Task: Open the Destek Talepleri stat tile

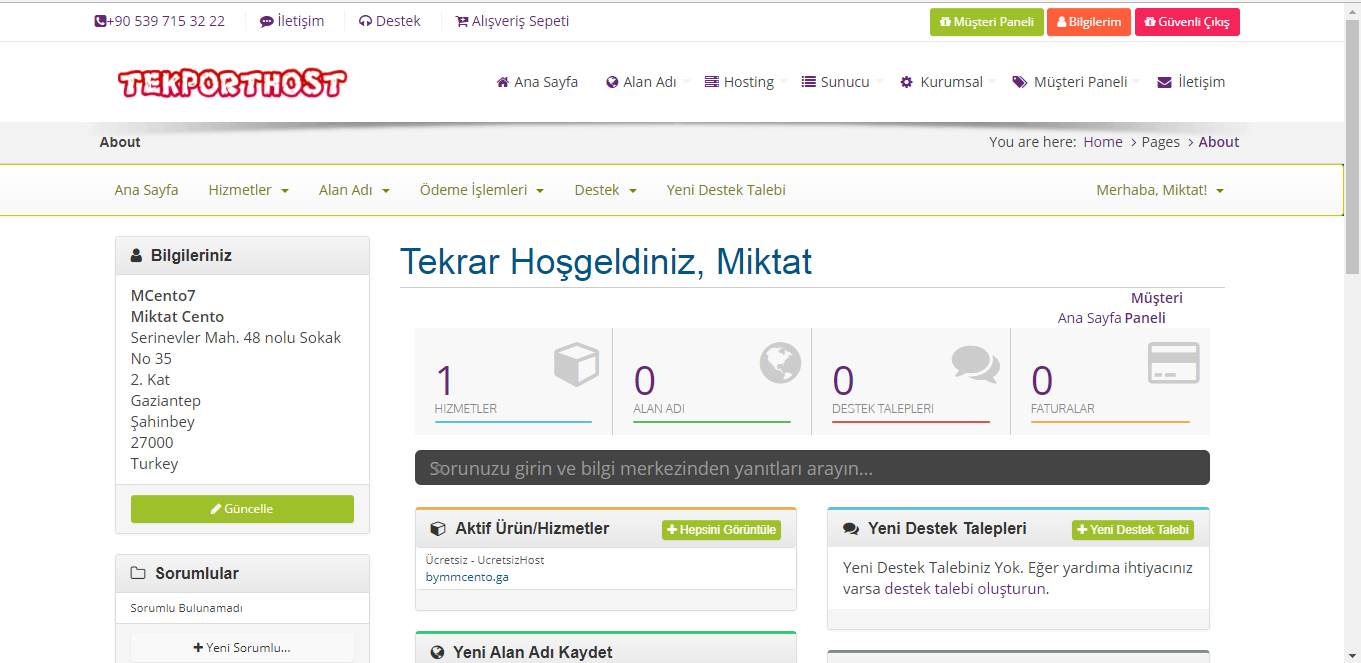Action: click(x=911, y=382)
